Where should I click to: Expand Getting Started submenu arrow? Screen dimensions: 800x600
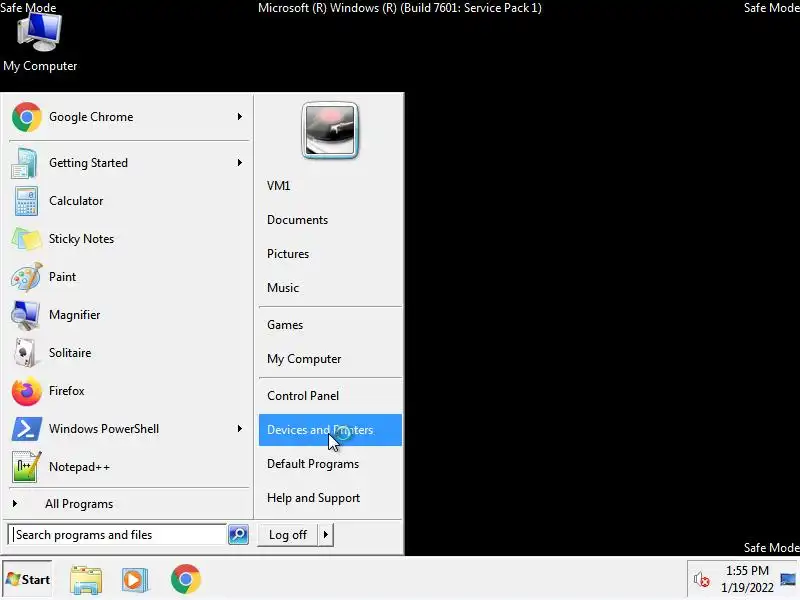(x=239, y=163)
